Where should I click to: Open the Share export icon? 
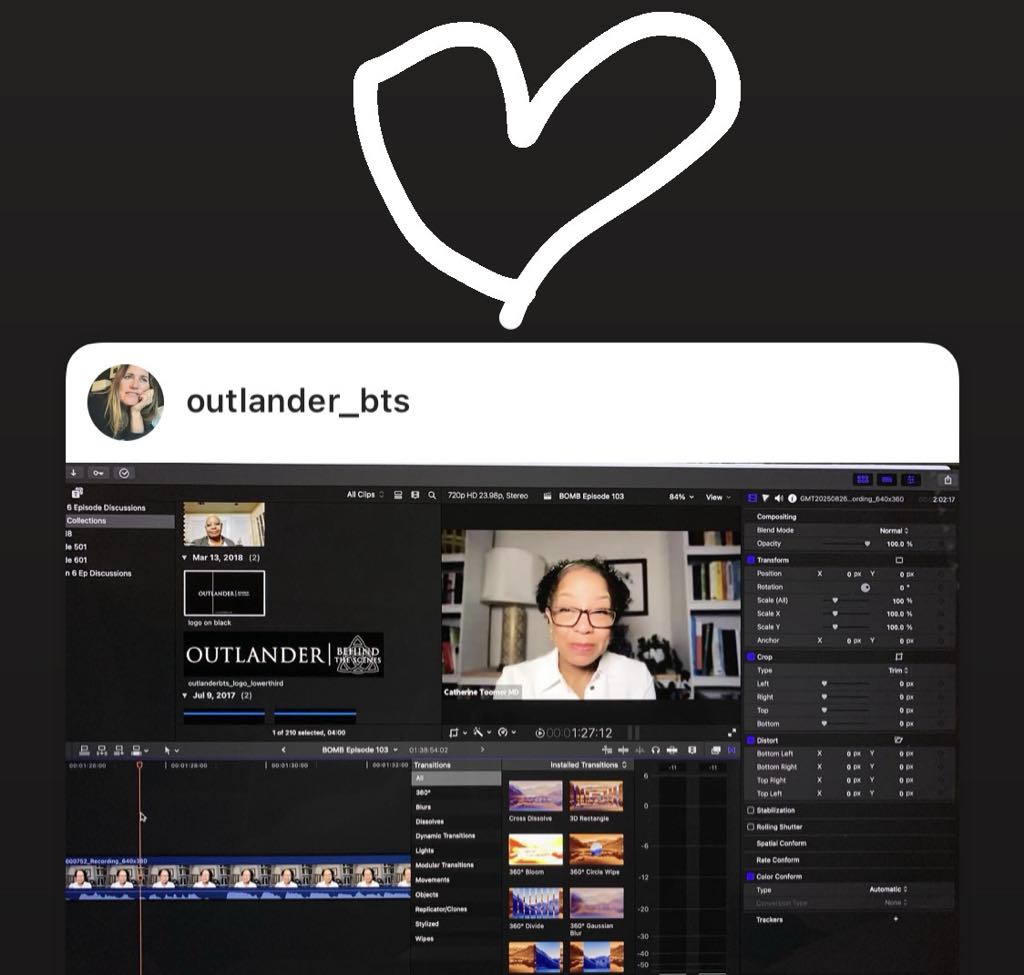click(x=948, y=480)
